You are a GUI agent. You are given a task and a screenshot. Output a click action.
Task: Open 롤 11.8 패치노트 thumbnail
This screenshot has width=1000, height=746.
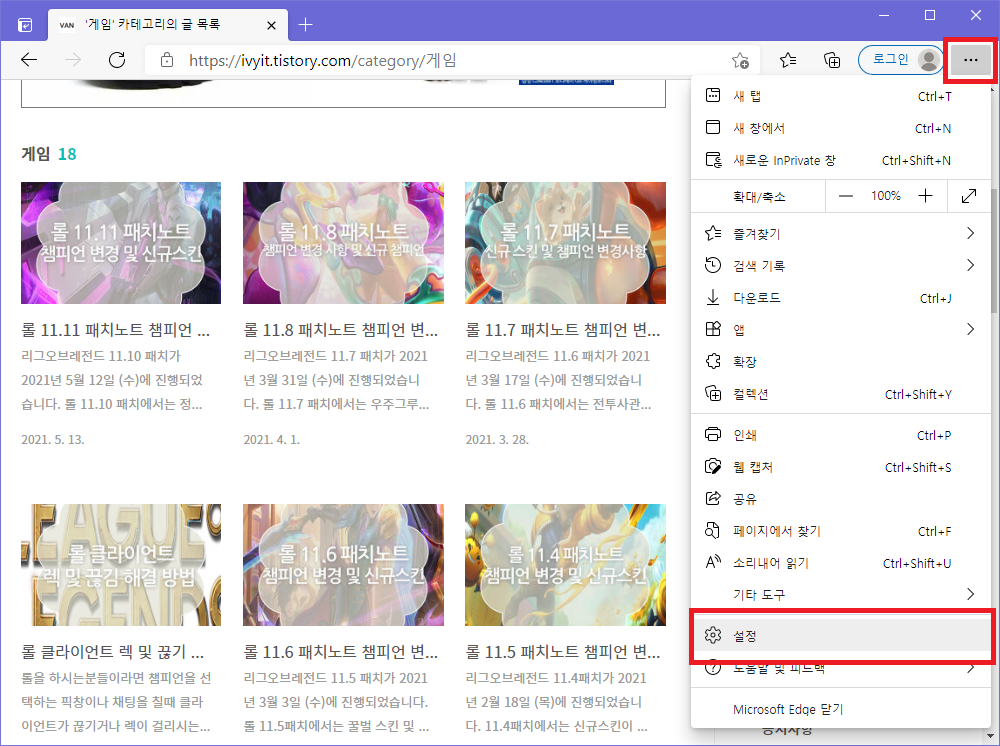pyautogui.click(x=343, y=243)
